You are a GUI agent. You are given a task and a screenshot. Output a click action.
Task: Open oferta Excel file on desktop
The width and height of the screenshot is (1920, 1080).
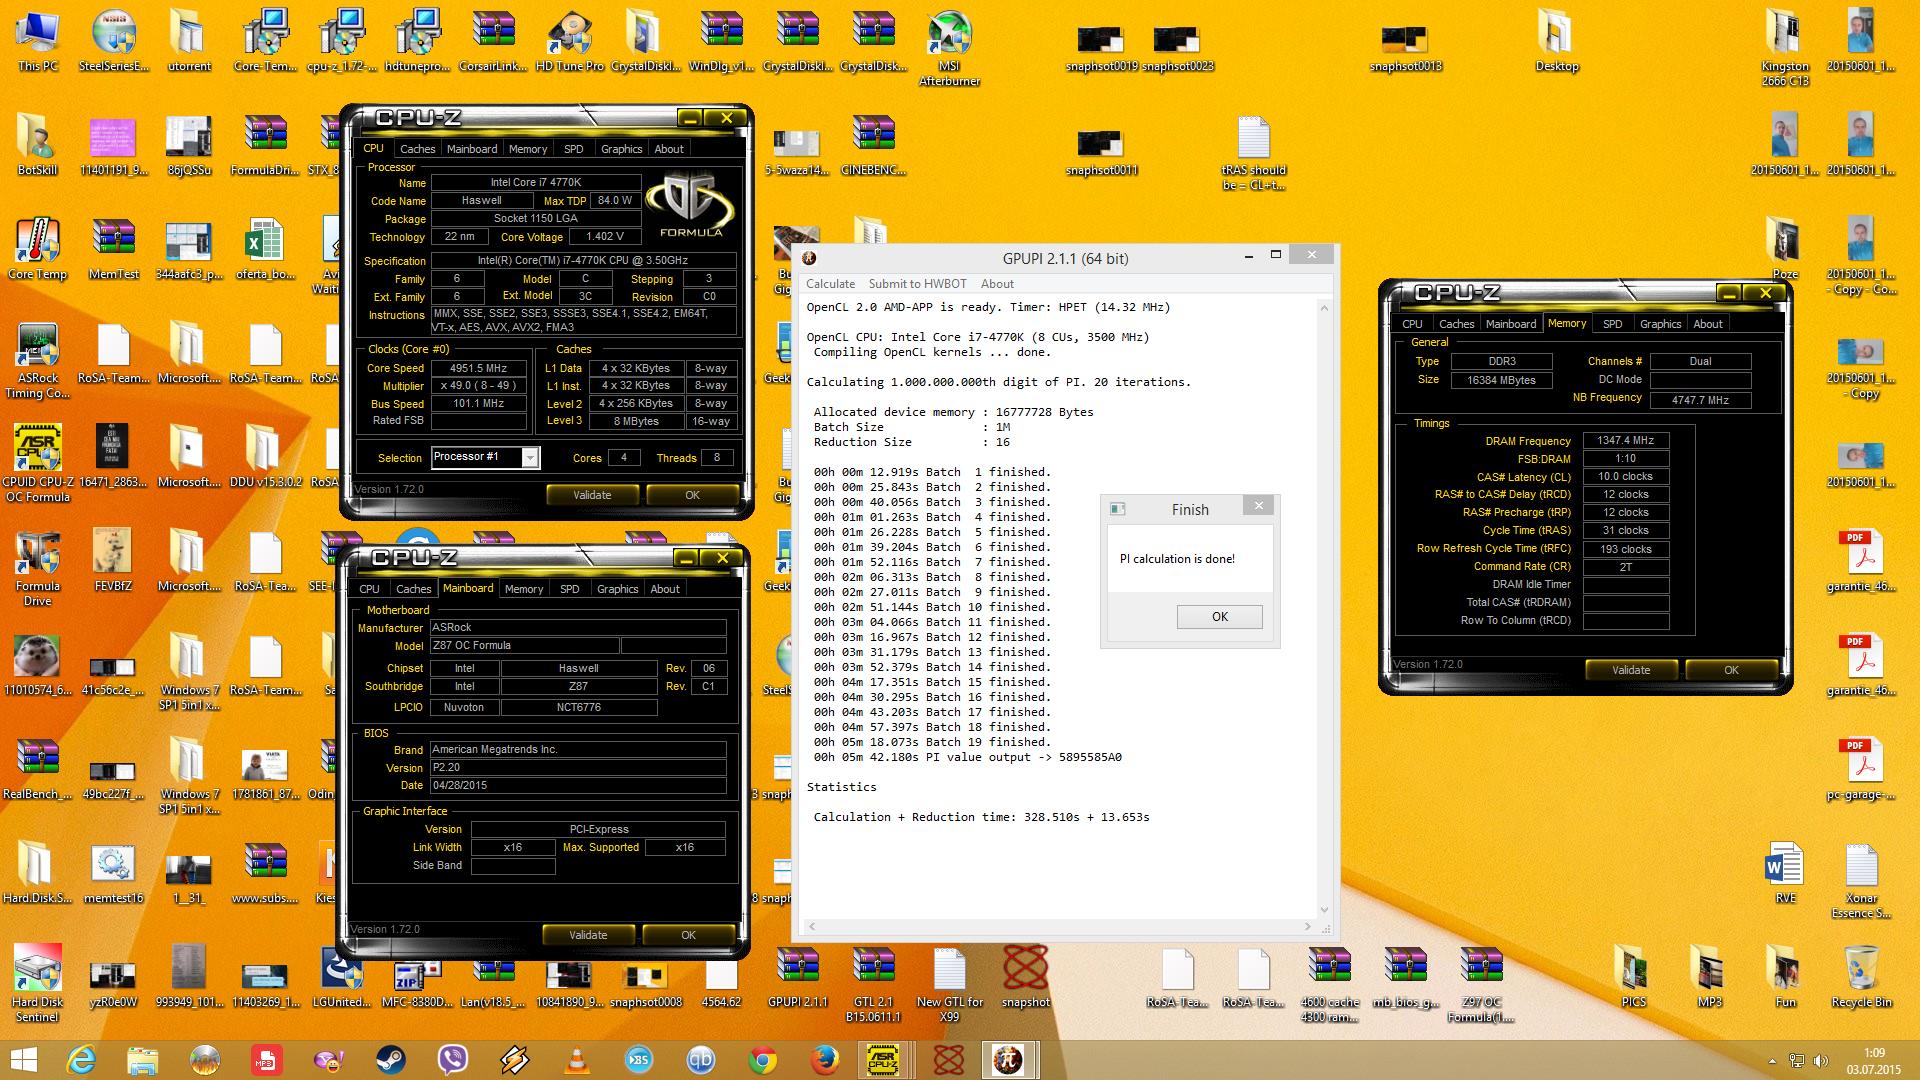(x=265, y=248)
